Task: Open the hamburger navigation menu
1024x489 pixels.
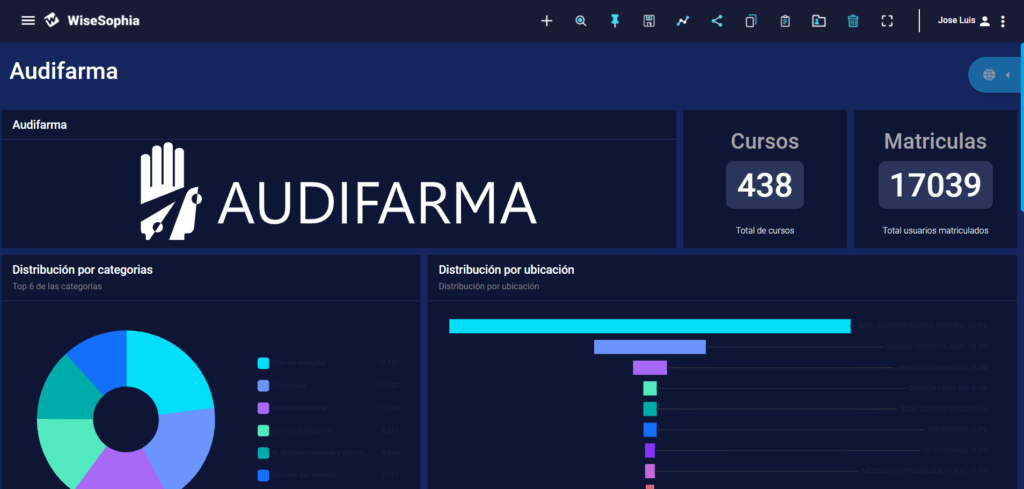Action: [27, 21]
